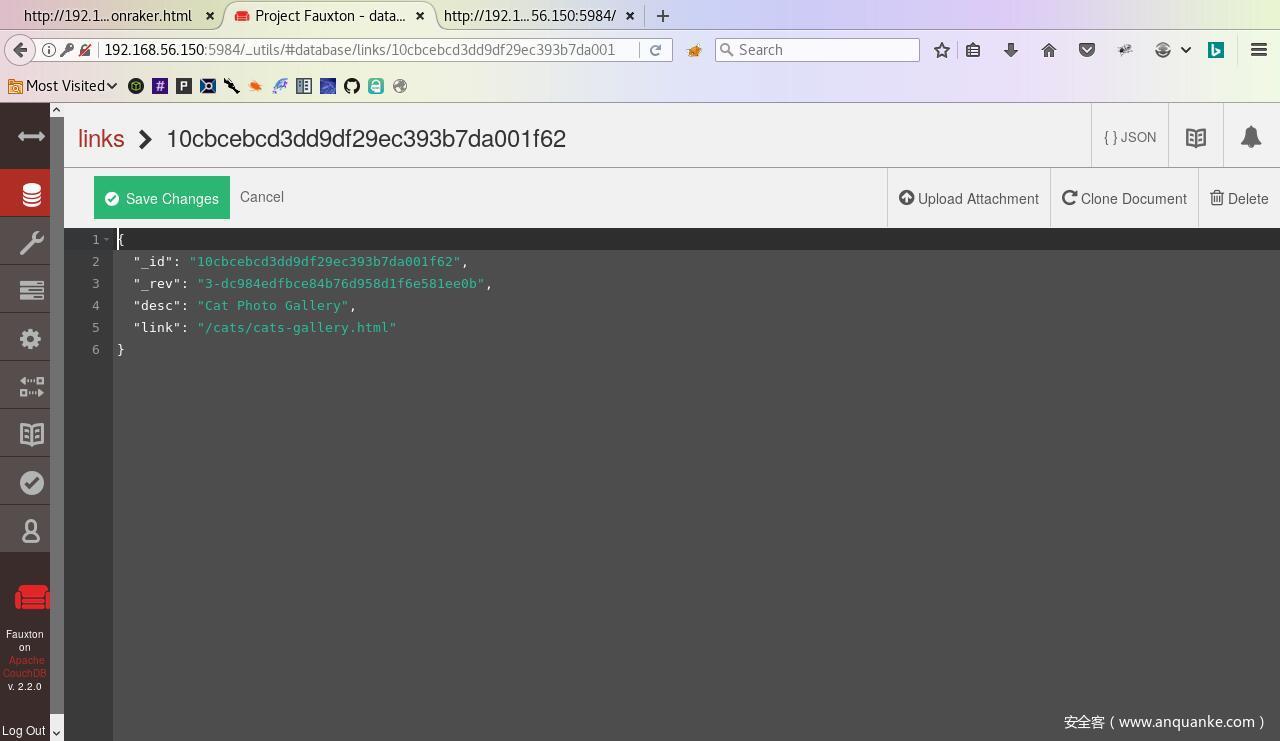Click the browser Search input field
This screenshot has height=741, width=1280.
826,50
